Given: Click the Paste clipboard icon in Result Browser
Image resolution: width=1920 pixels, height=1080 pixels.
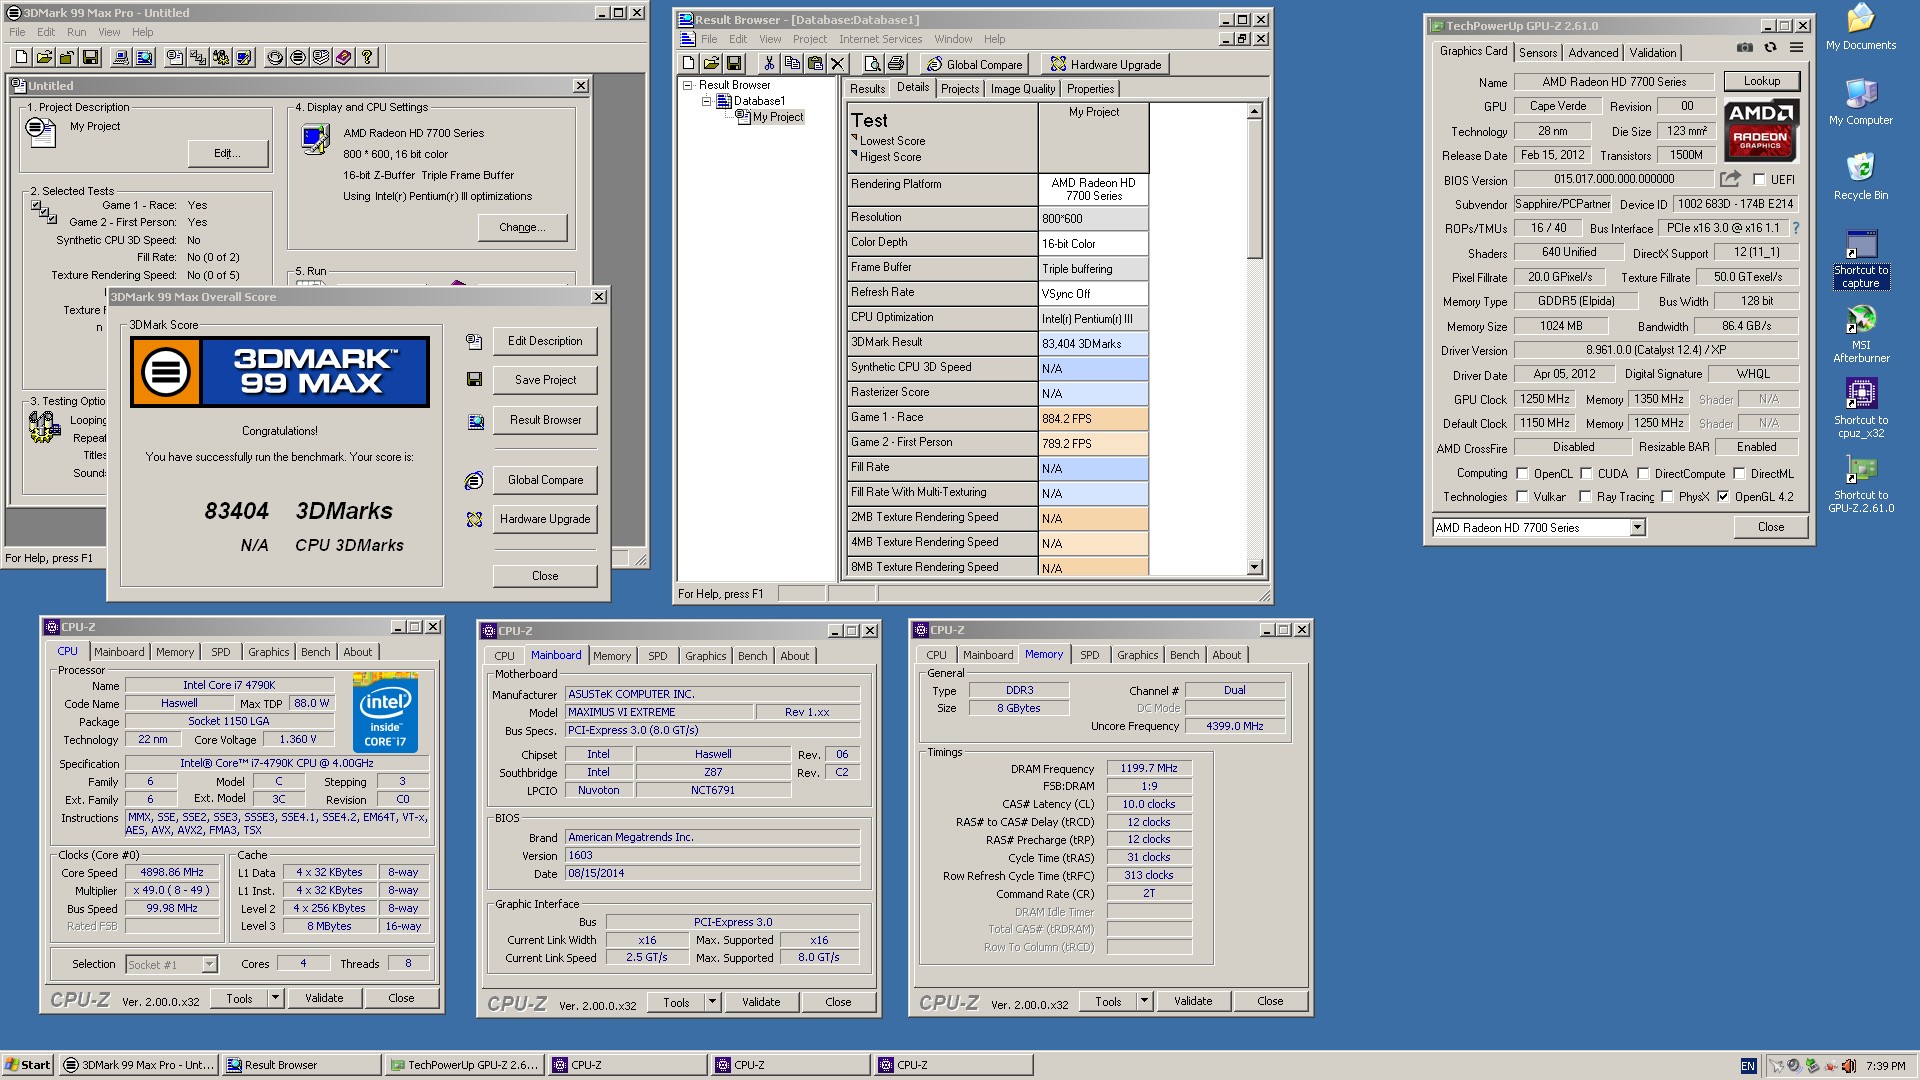Looking at the screenshot, I should tap(815, 64).
